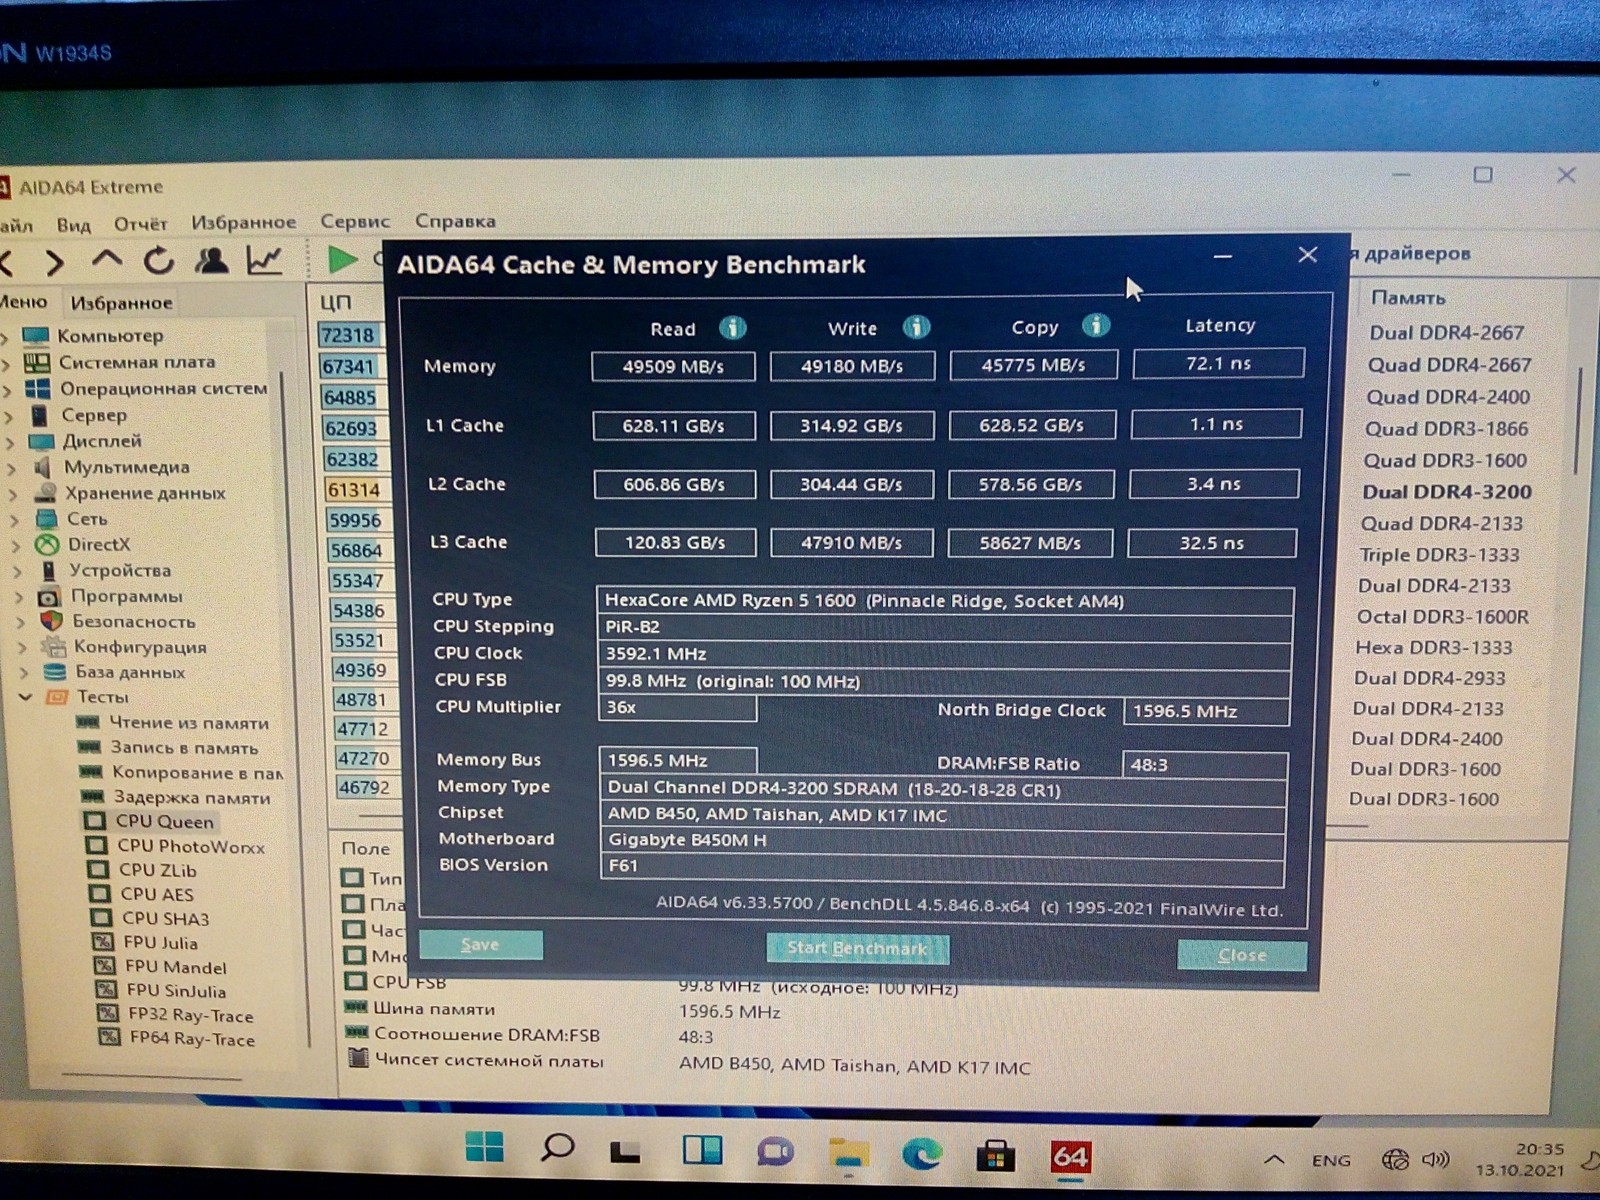Open Windows Start menu on taskbar
The height and width of the screenshot is (1200, 1600).
click(485, 1147)
